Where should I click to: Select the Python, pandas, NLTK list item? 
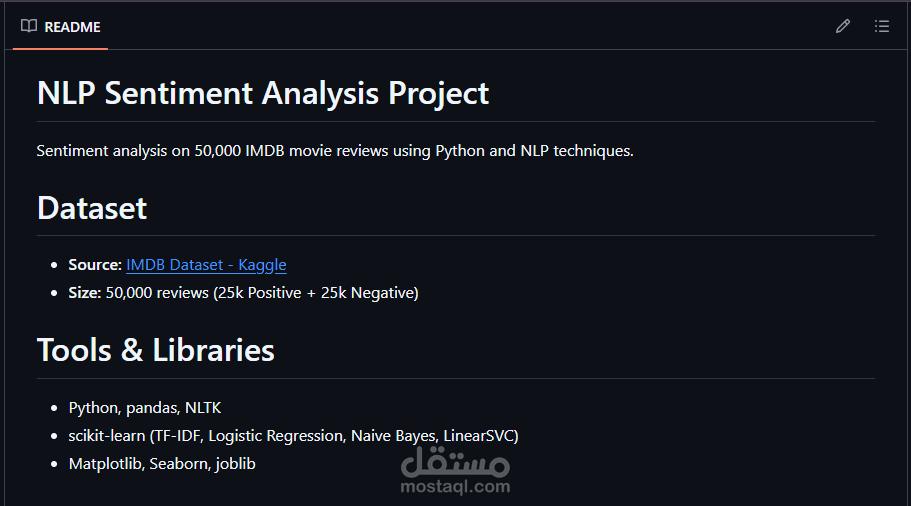145,408
